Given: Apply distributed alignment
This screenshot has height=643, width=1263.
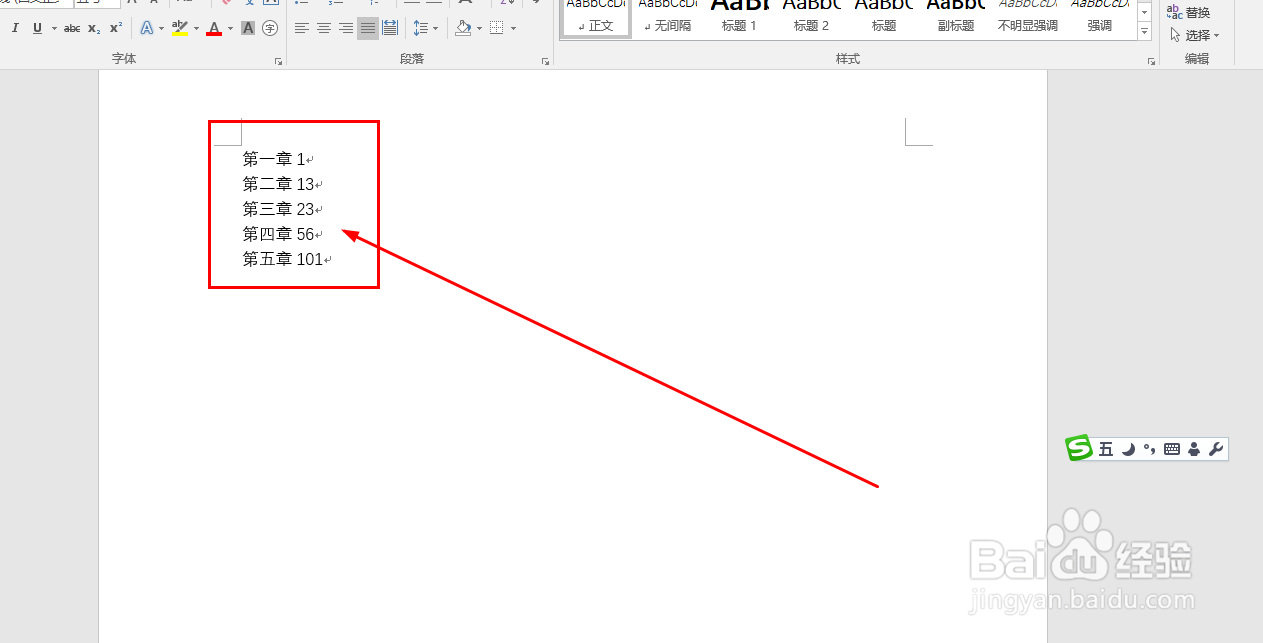Looking at the screenshot, I should [x=390, y=28].
